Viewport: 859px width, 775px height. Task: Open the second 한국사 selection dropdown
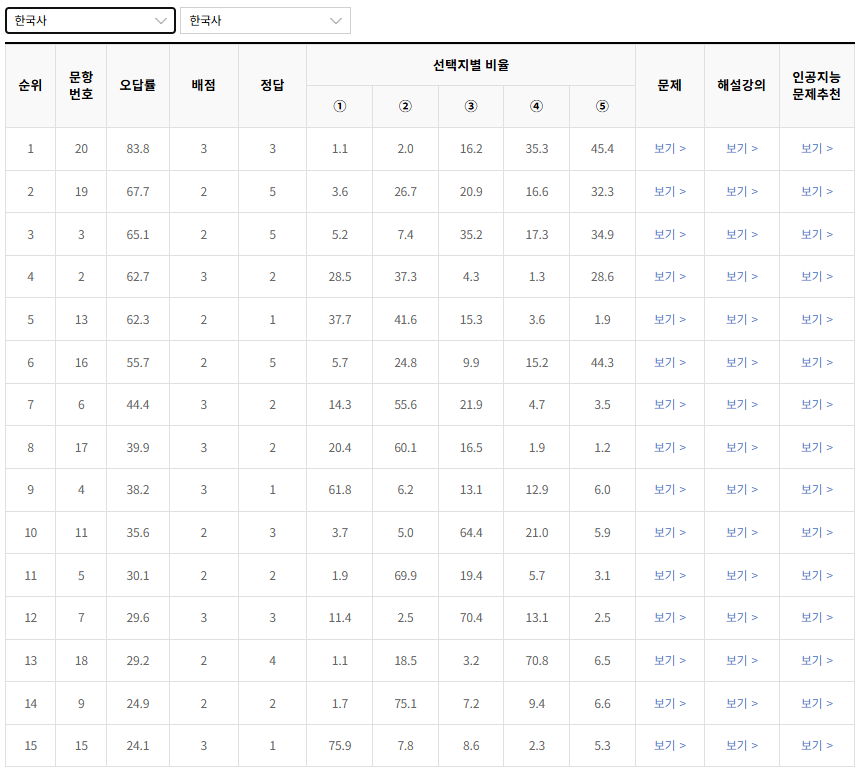(x=265, y=20)
